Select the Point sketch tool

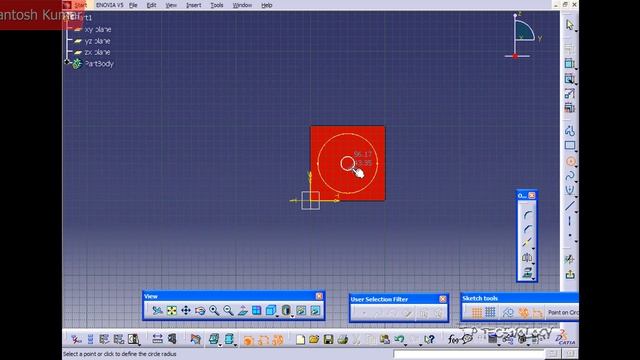coord(570,236)
